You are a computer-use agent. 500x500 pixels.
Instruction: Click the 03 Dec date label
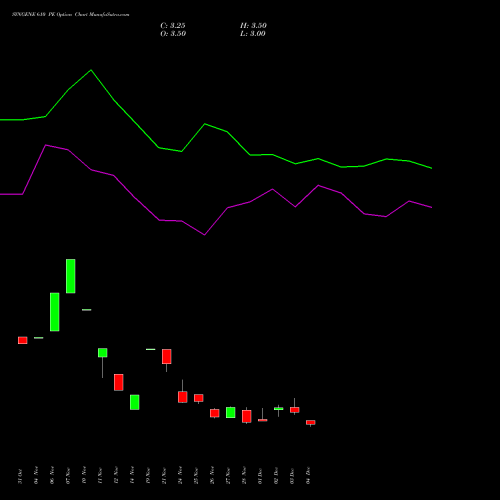(292, 476)
